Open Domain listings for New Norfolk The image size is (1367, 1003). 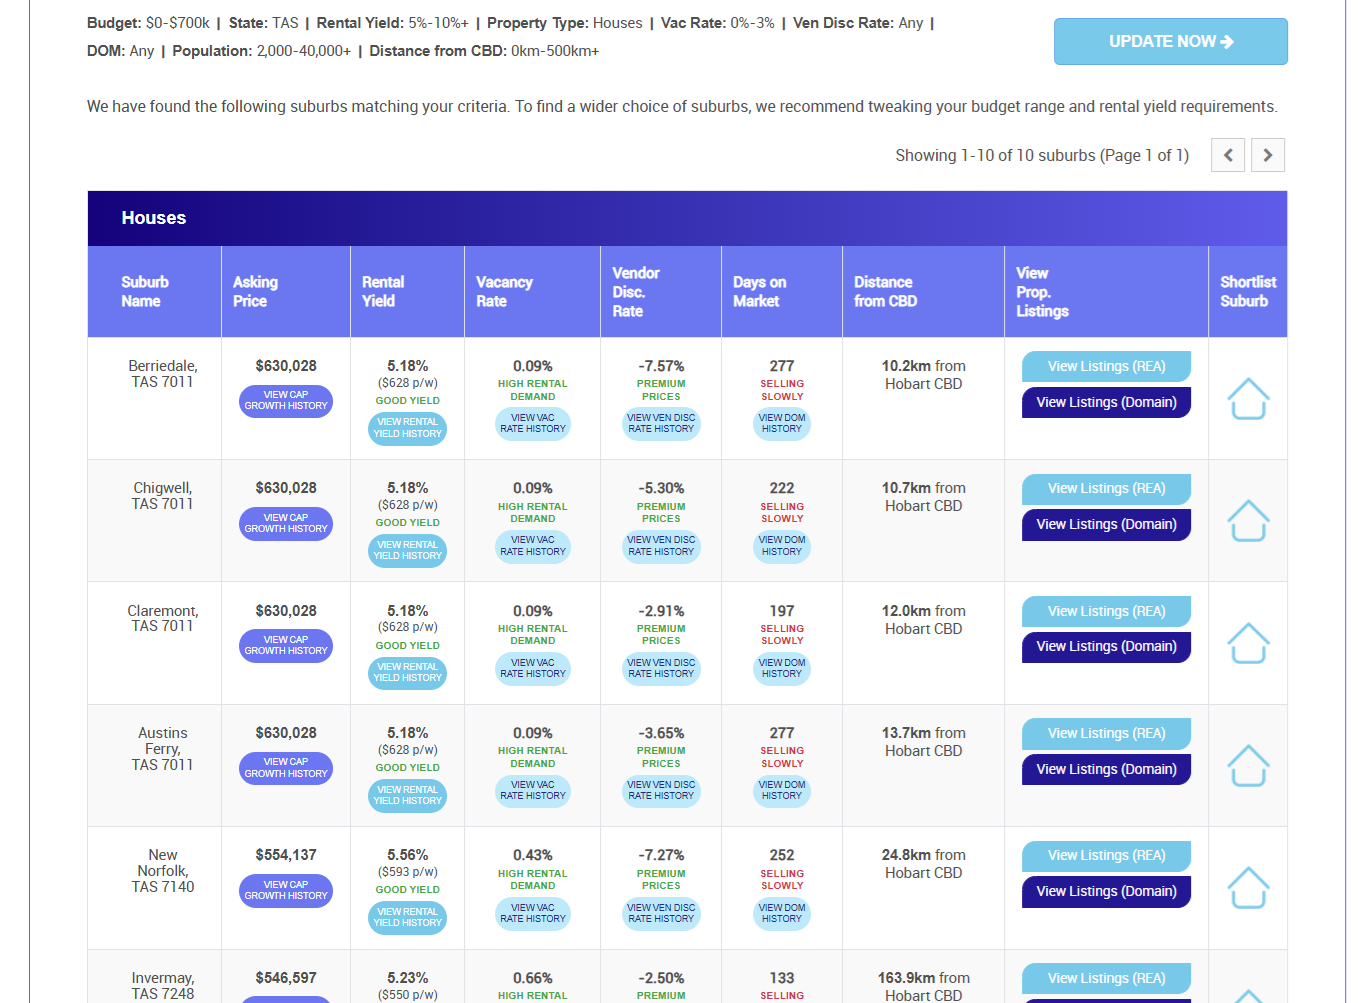click(1106, 892)
